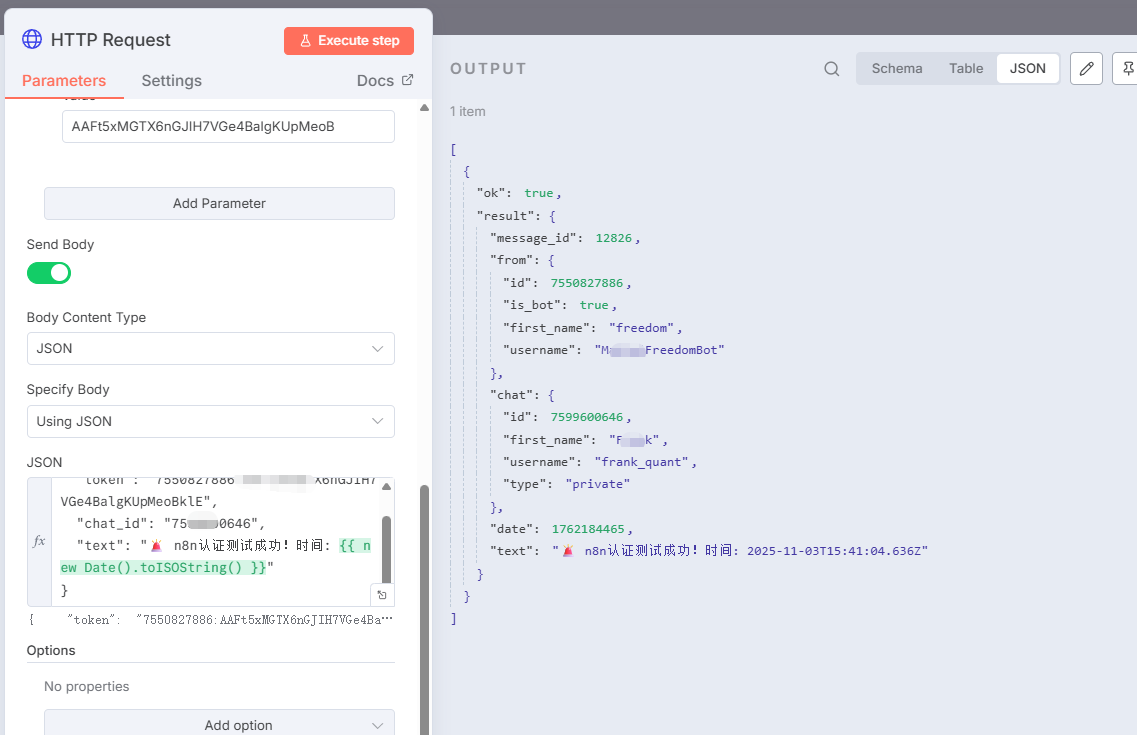Switch to the Settings tab
The height and width of the screenshot is (735, 1137).
171,81
